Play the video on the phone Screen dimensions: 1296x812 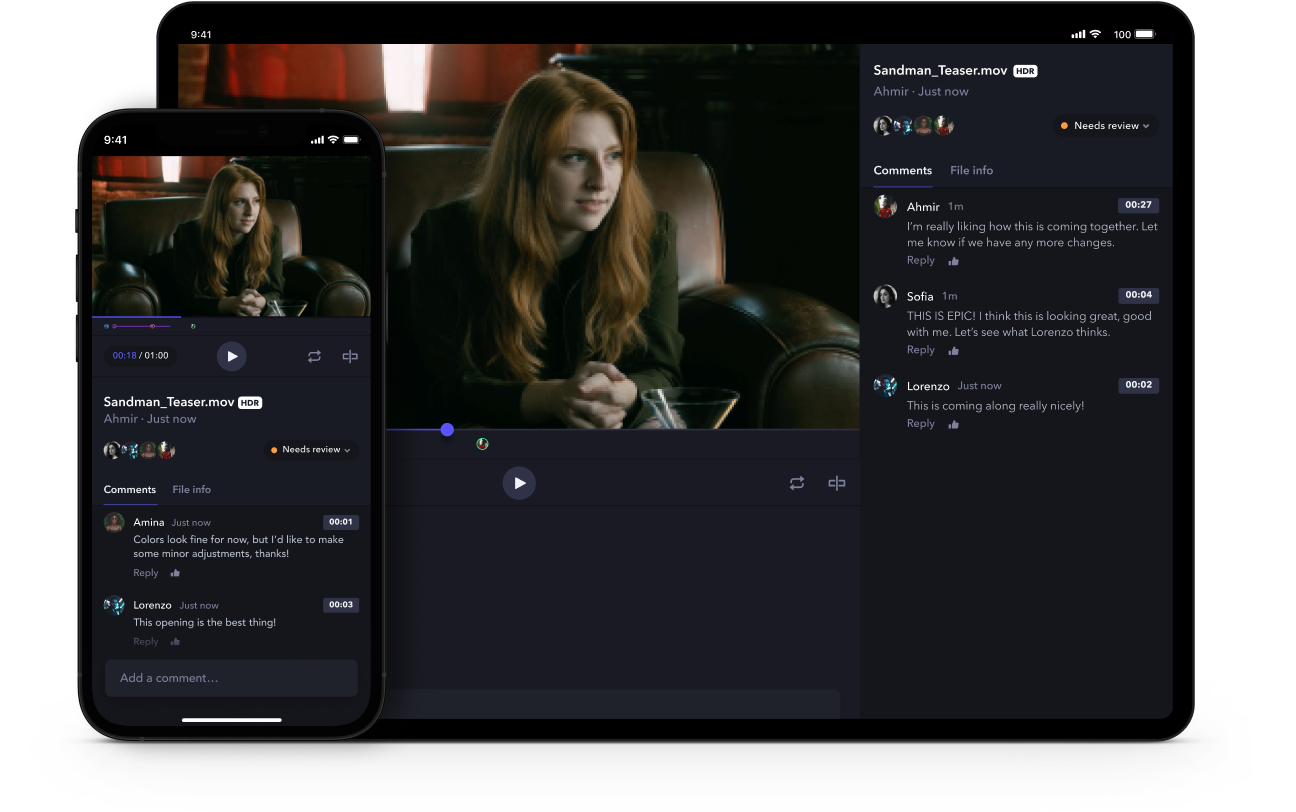tap(232, 356)
